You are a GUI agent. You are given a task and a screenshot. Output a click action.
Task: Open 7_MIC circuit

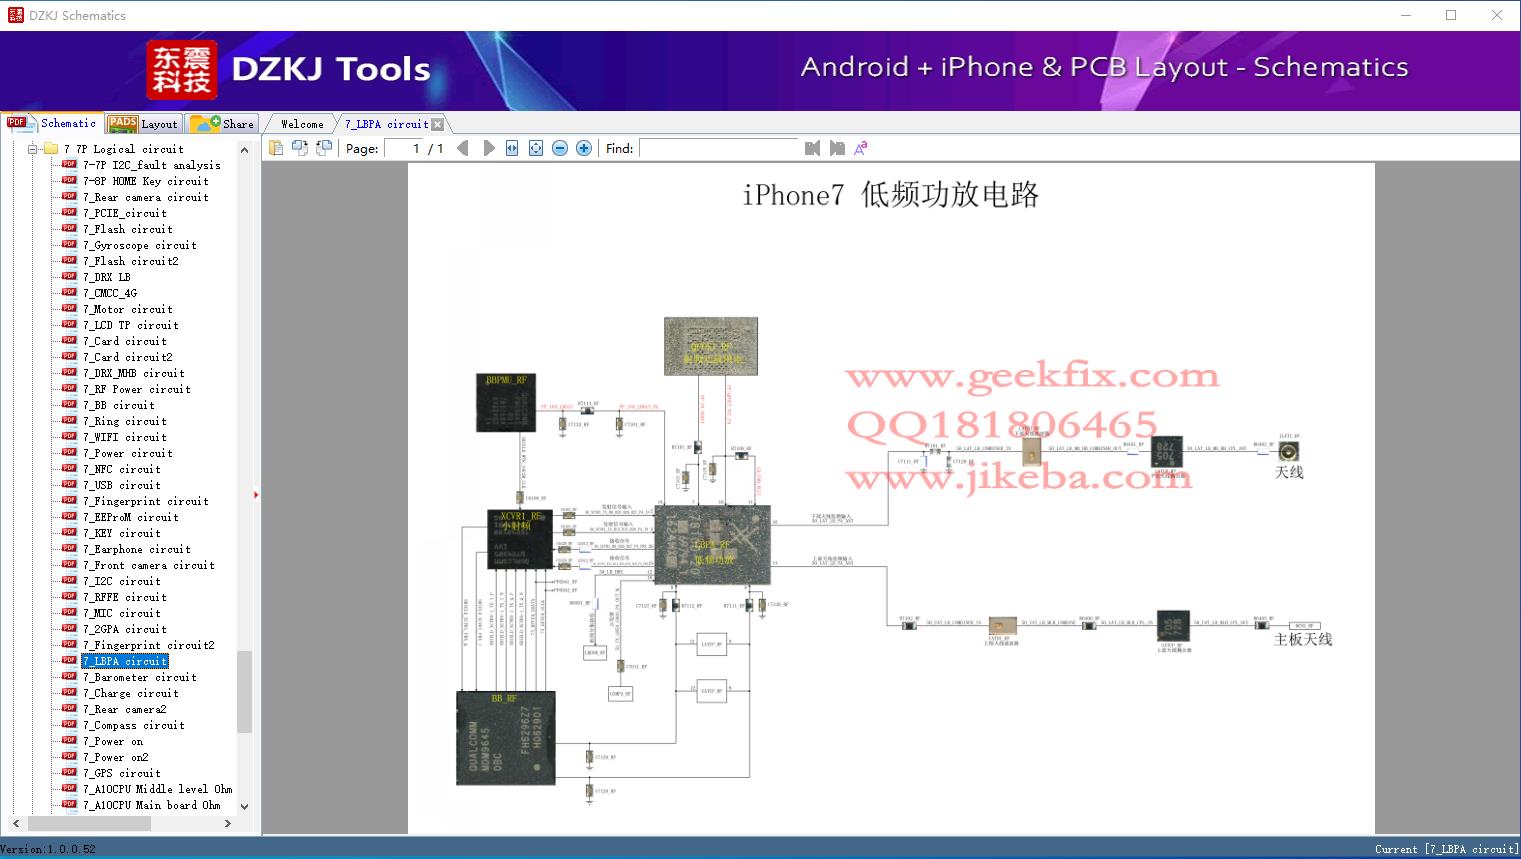click(122, 613)
